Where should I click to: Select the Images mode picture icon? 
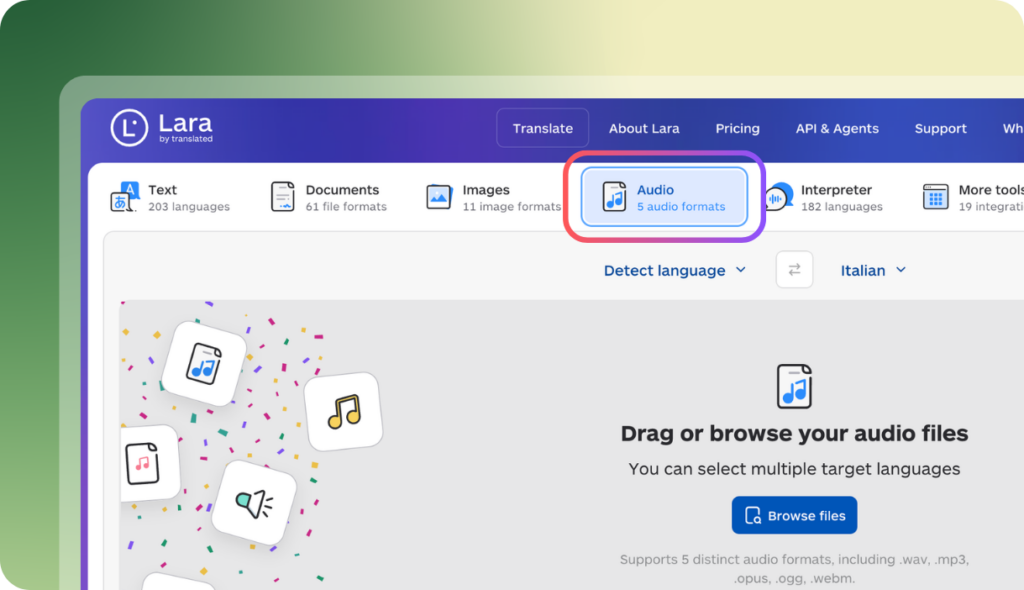(439, 197)
